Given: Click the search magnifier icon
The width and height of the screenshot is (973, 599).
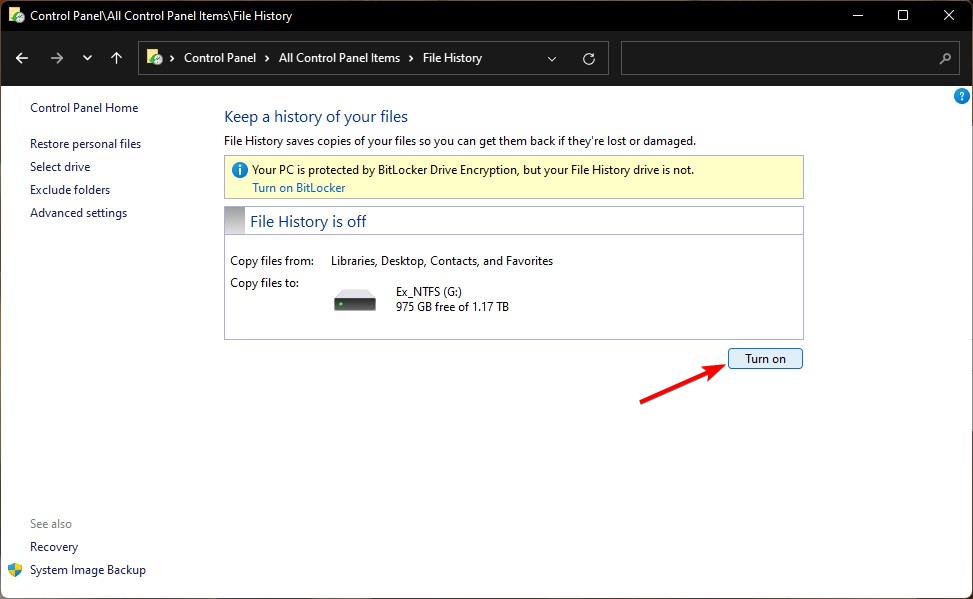Looking at the screenshot, I should tap(945, 58).
